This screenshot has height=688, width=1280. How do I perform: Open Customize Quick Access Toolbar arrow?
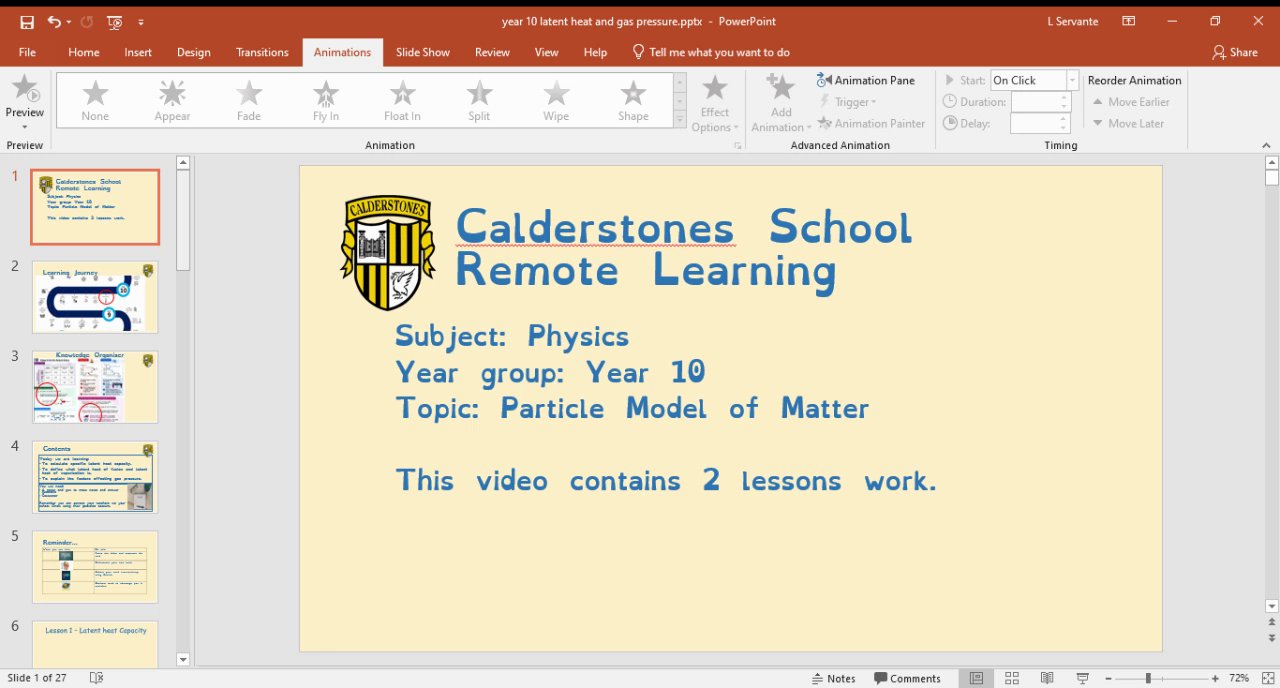pos(141,22)
